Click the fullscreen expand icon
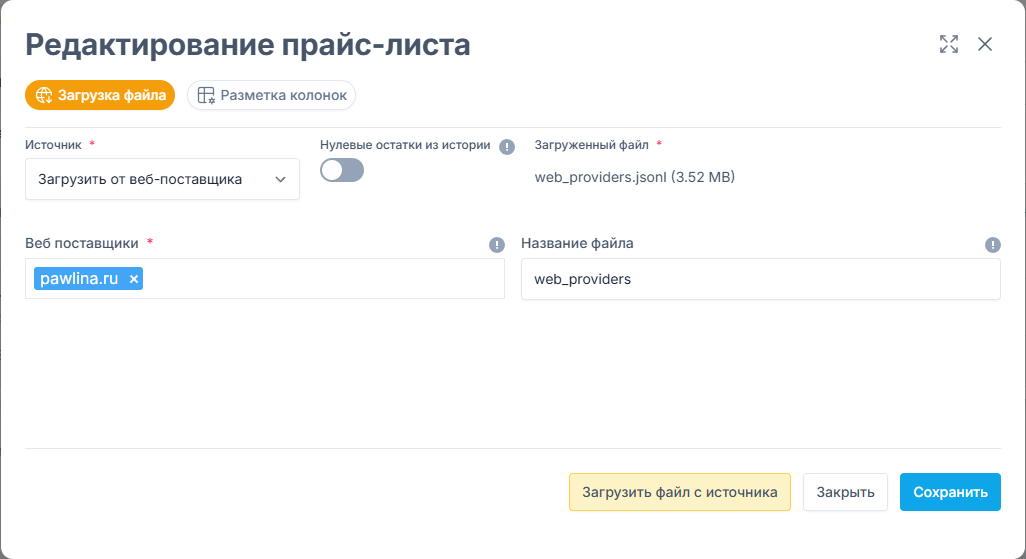Screen dimensions: 1026x559 tap(949, 44)
